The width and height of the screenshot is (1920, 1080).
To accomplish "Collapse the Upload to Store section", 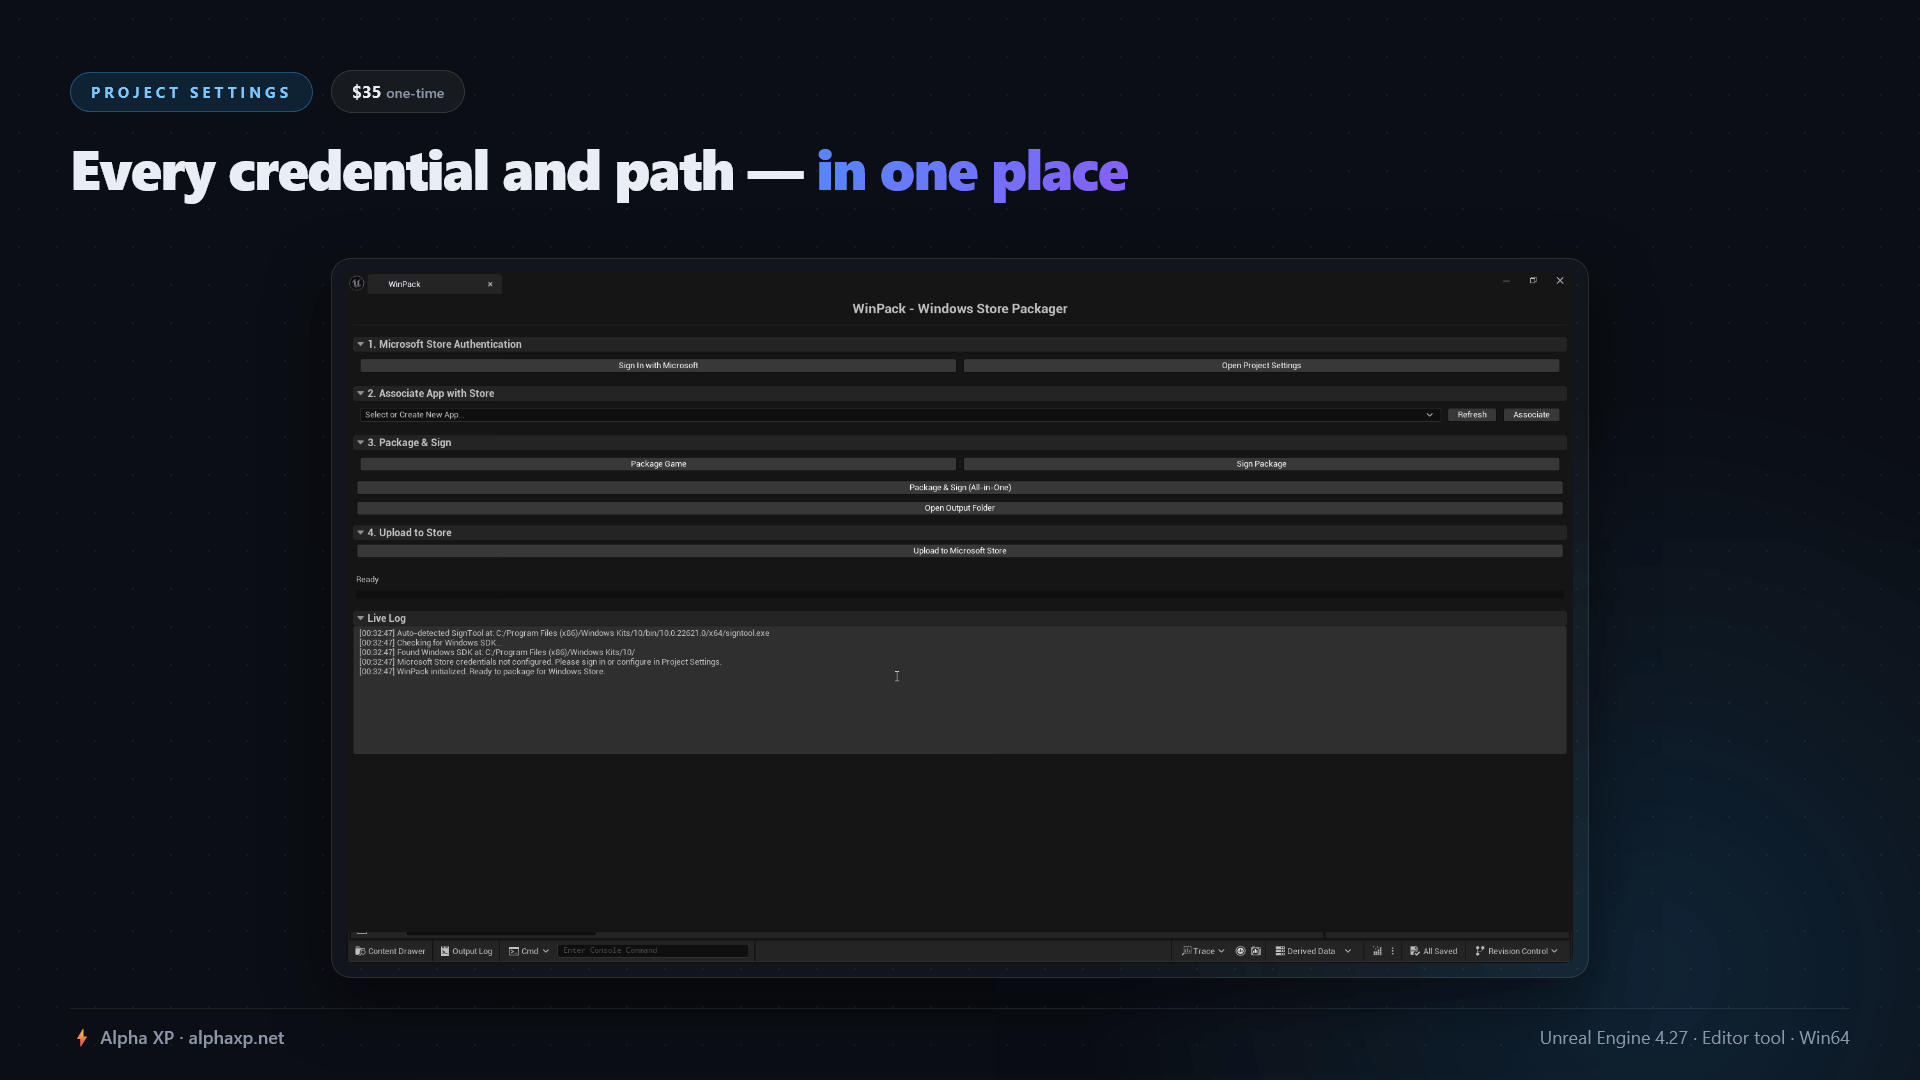I will point(361,533).
